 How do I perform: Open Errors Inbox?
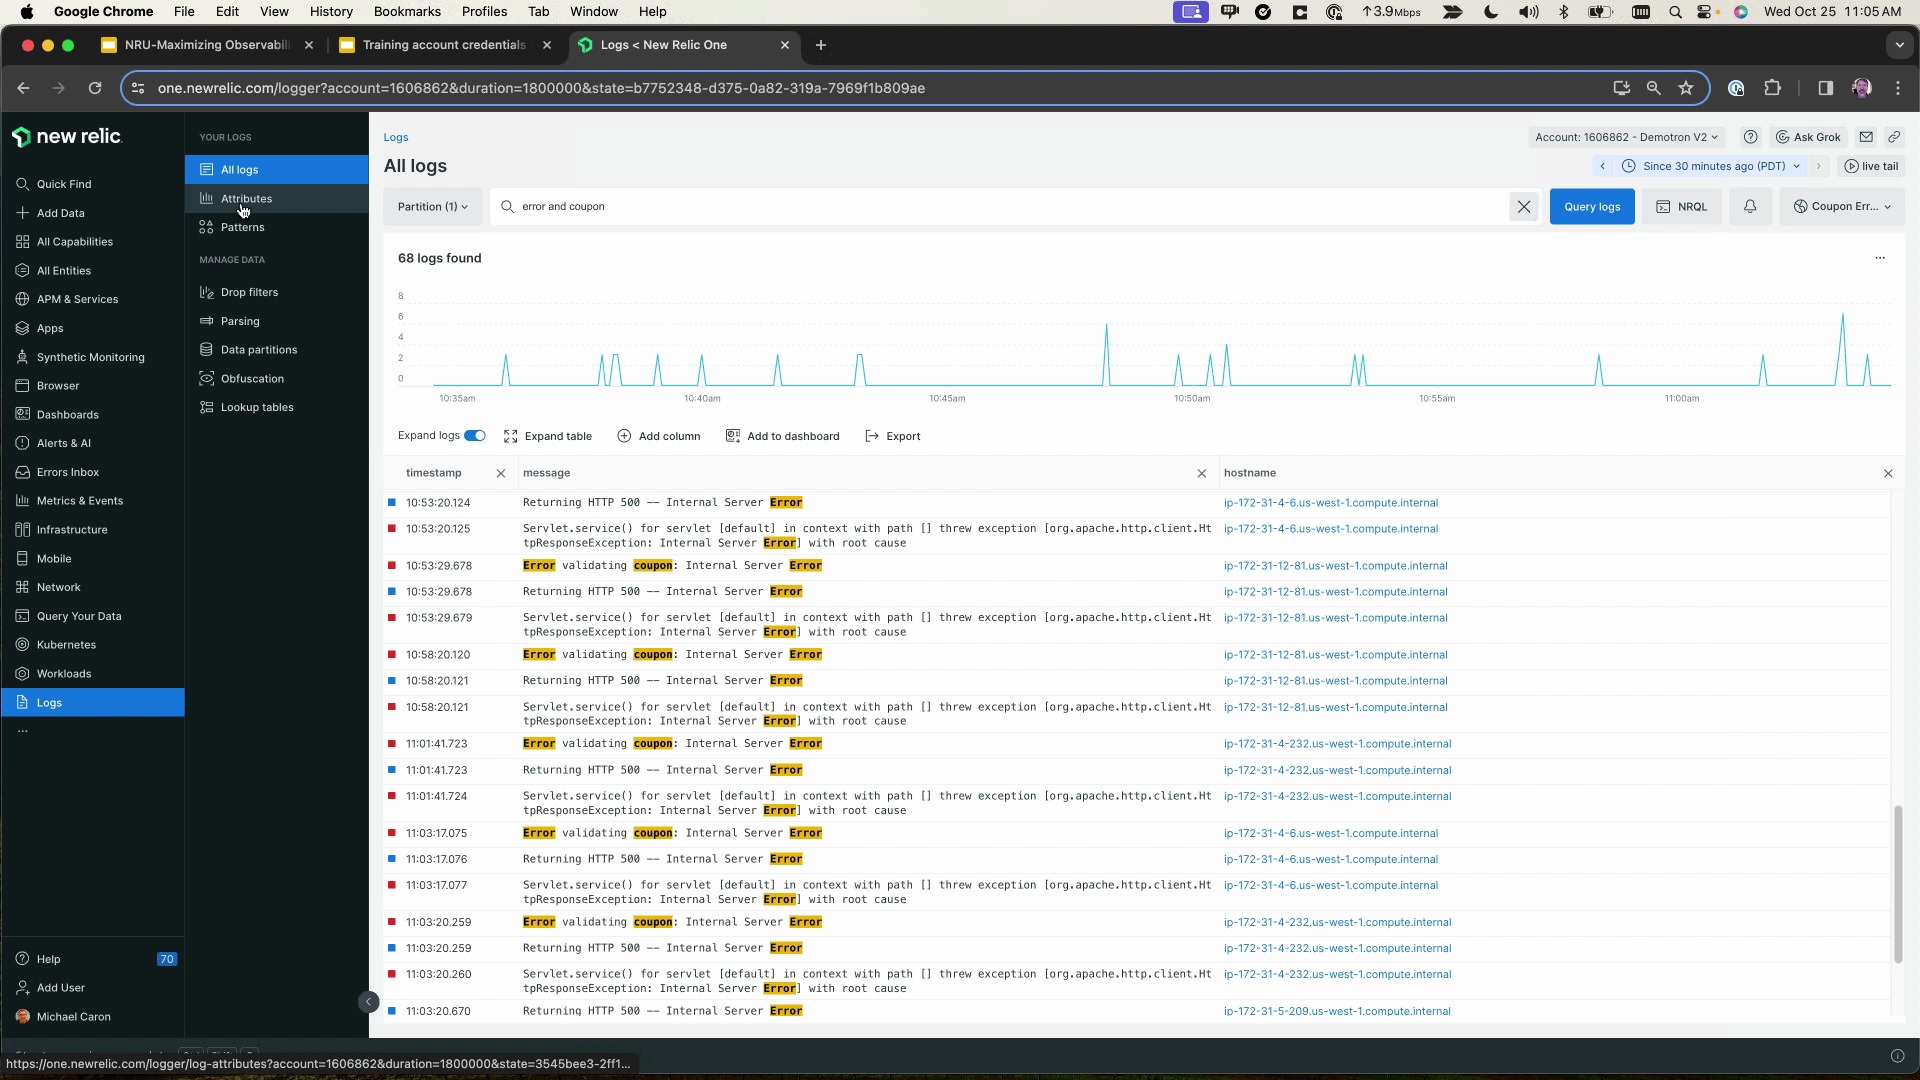67,472
